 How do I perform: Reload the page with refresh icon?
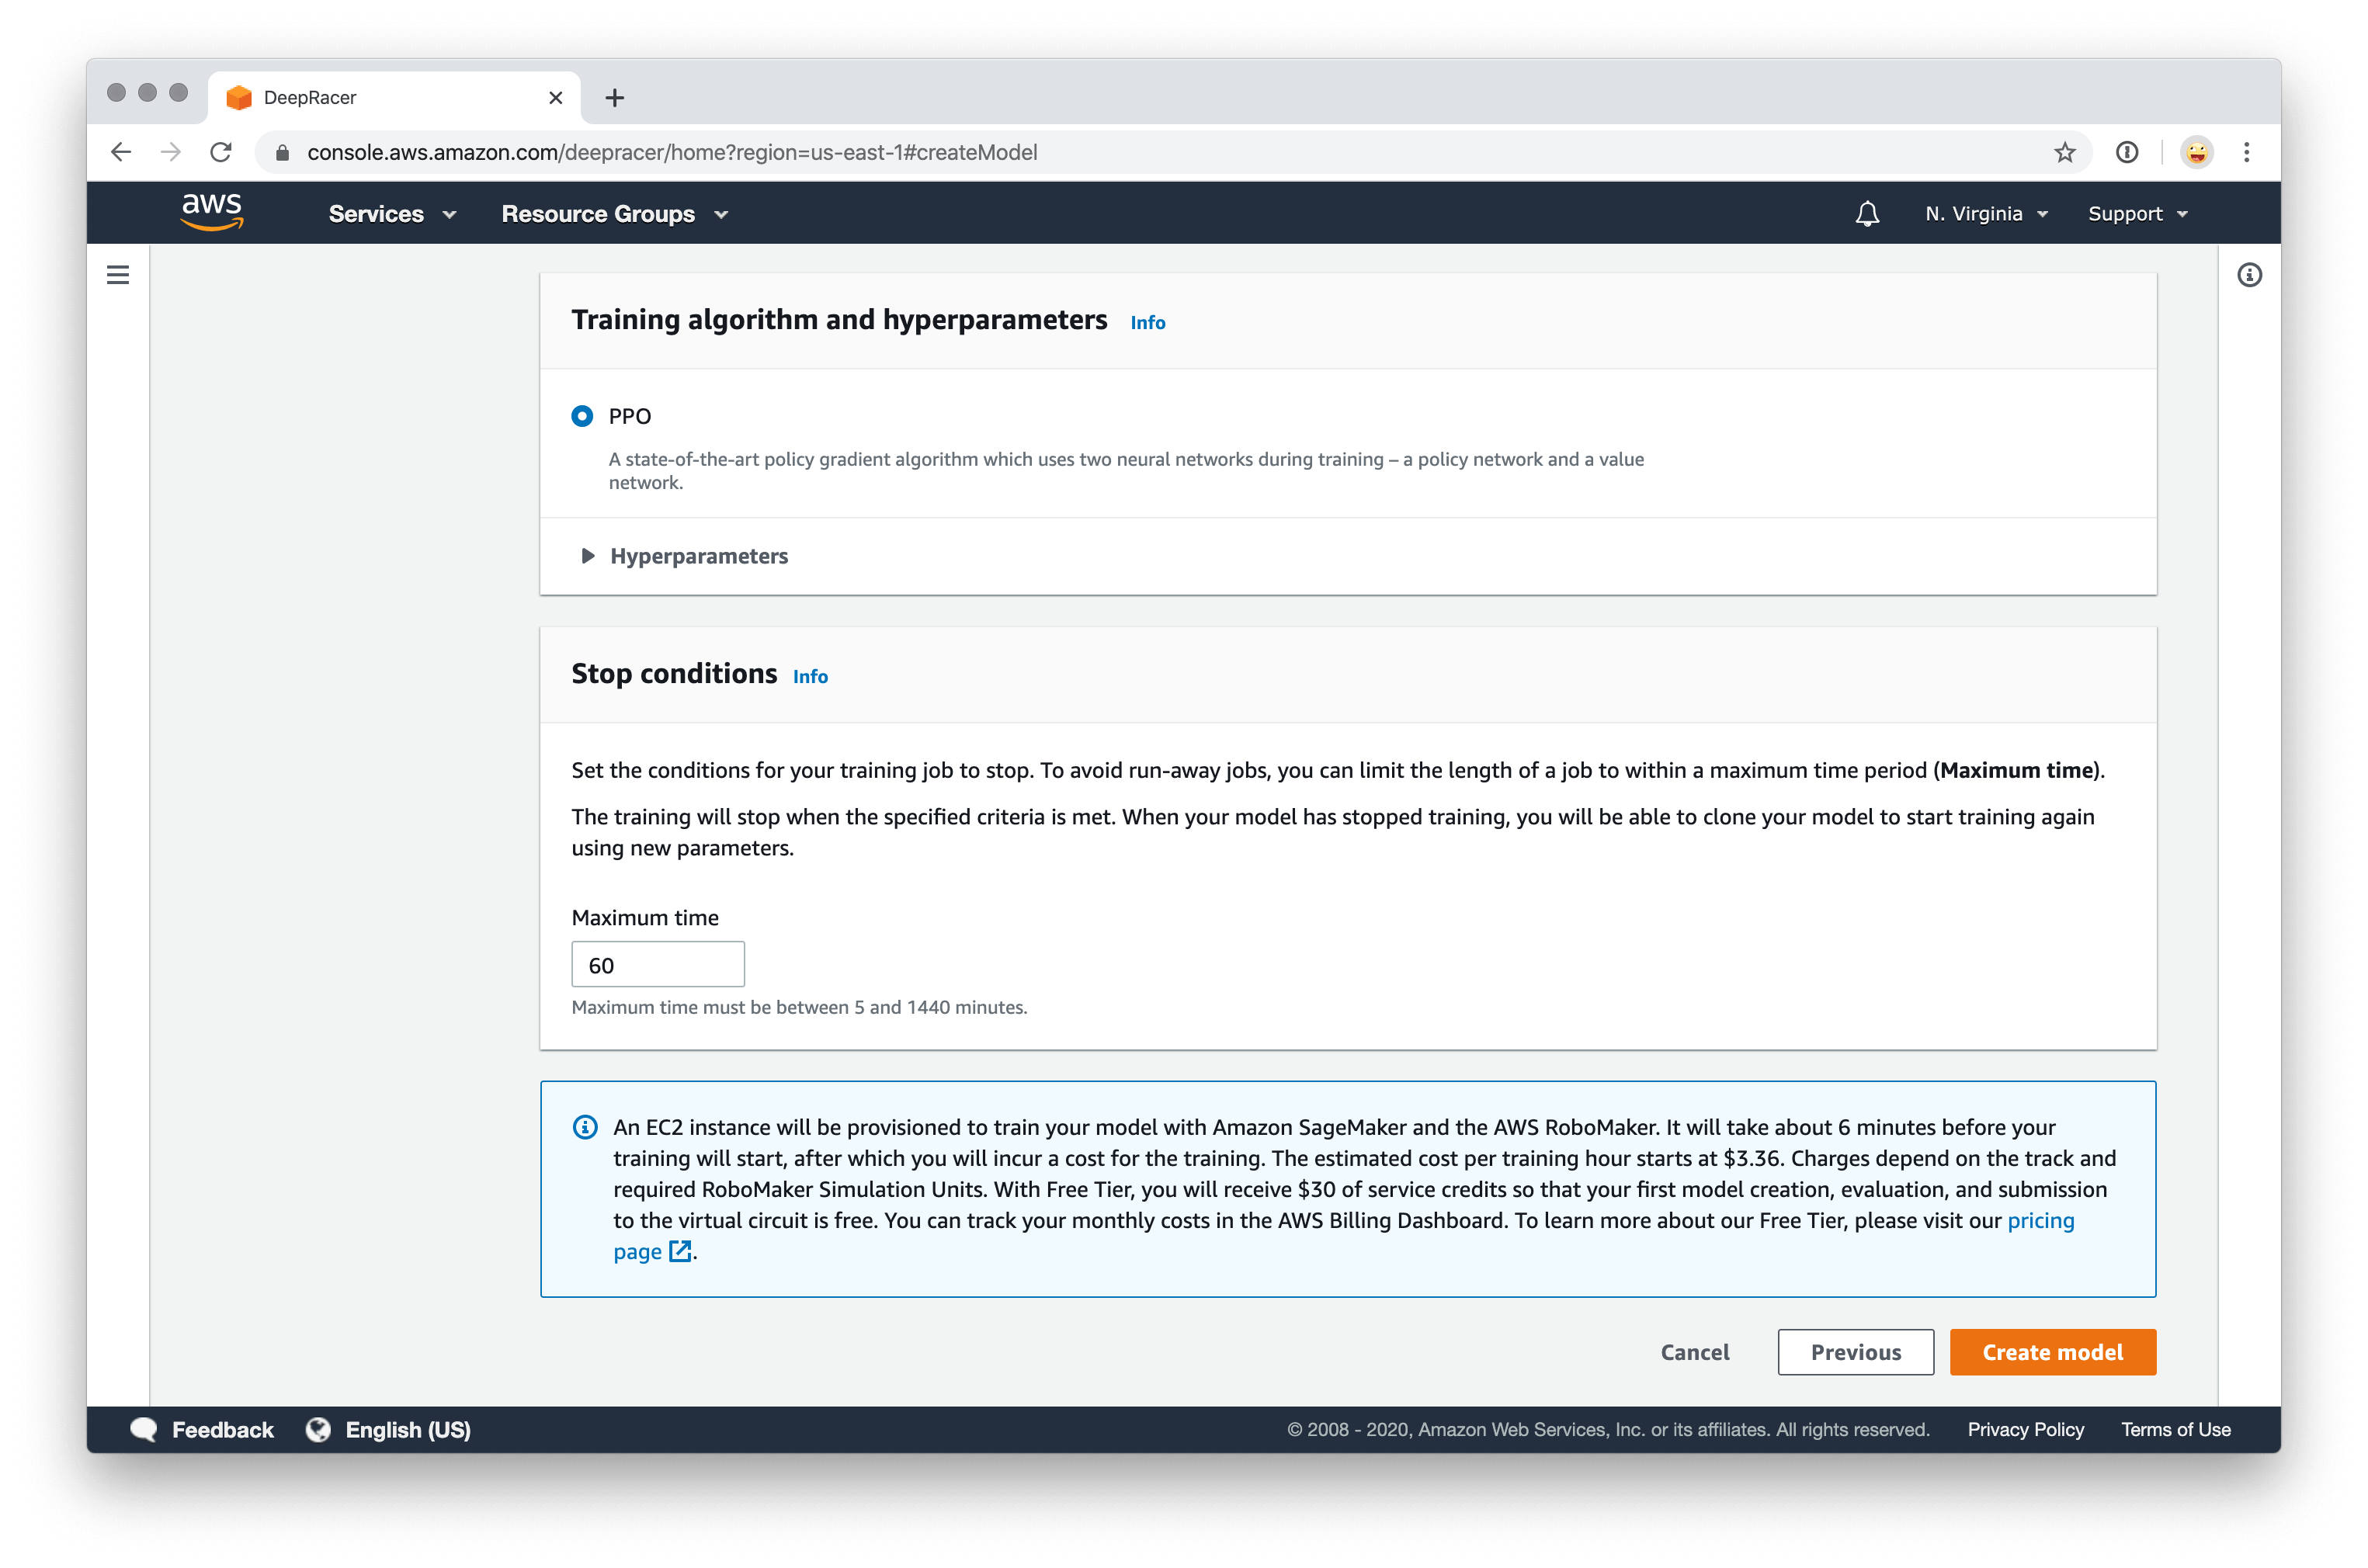[x=221, y=152]
